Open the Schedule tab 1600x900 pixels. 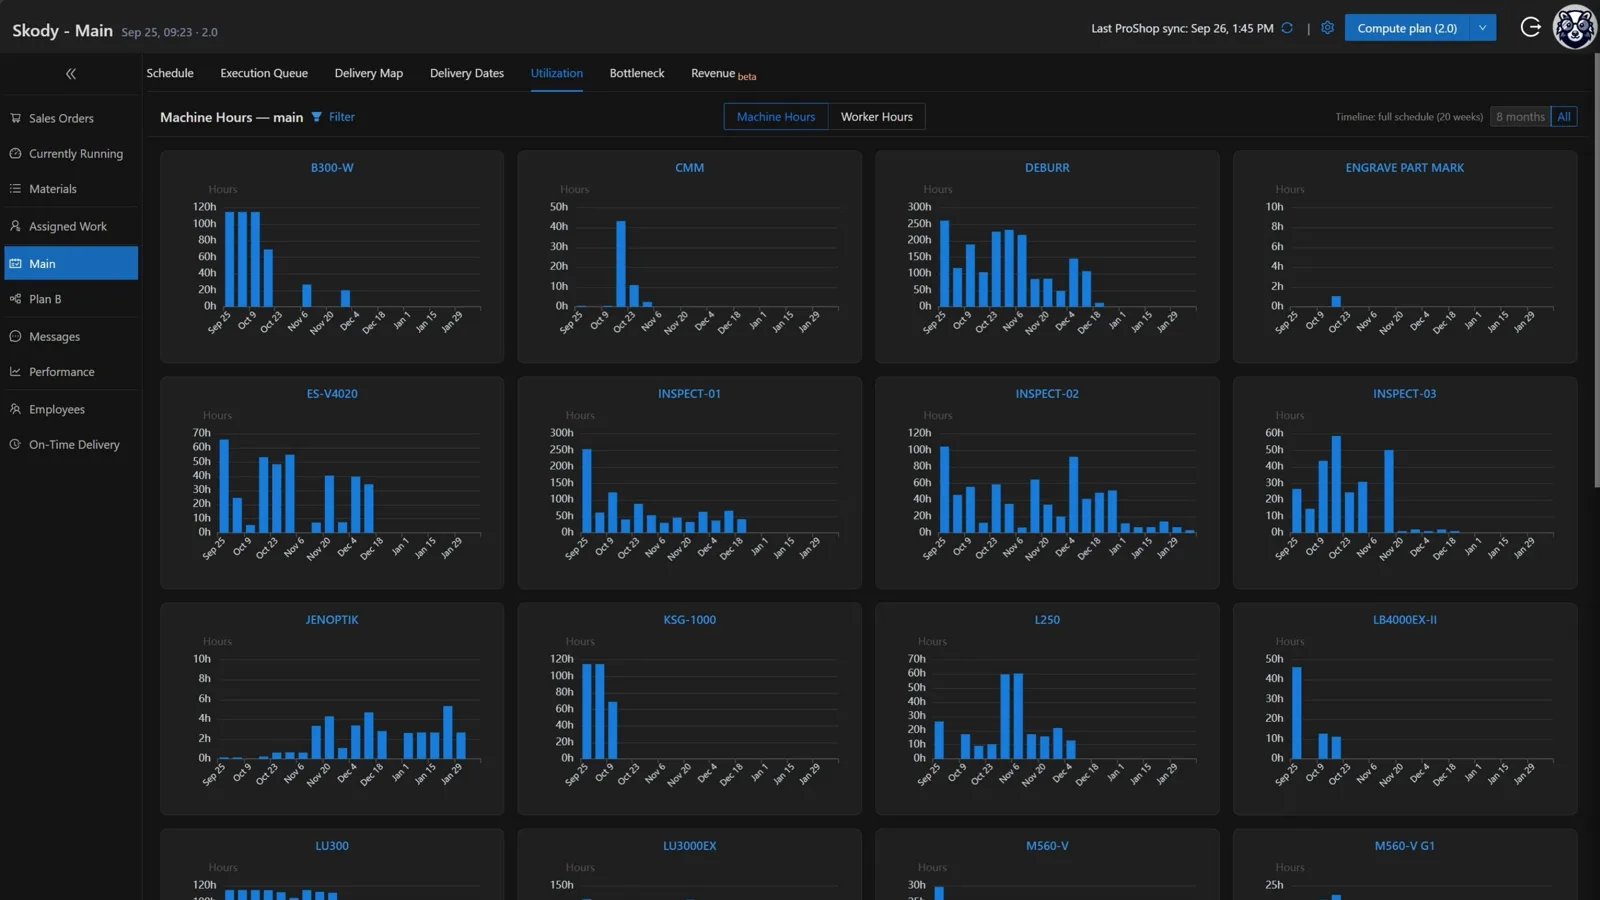(x=170, y=73)
